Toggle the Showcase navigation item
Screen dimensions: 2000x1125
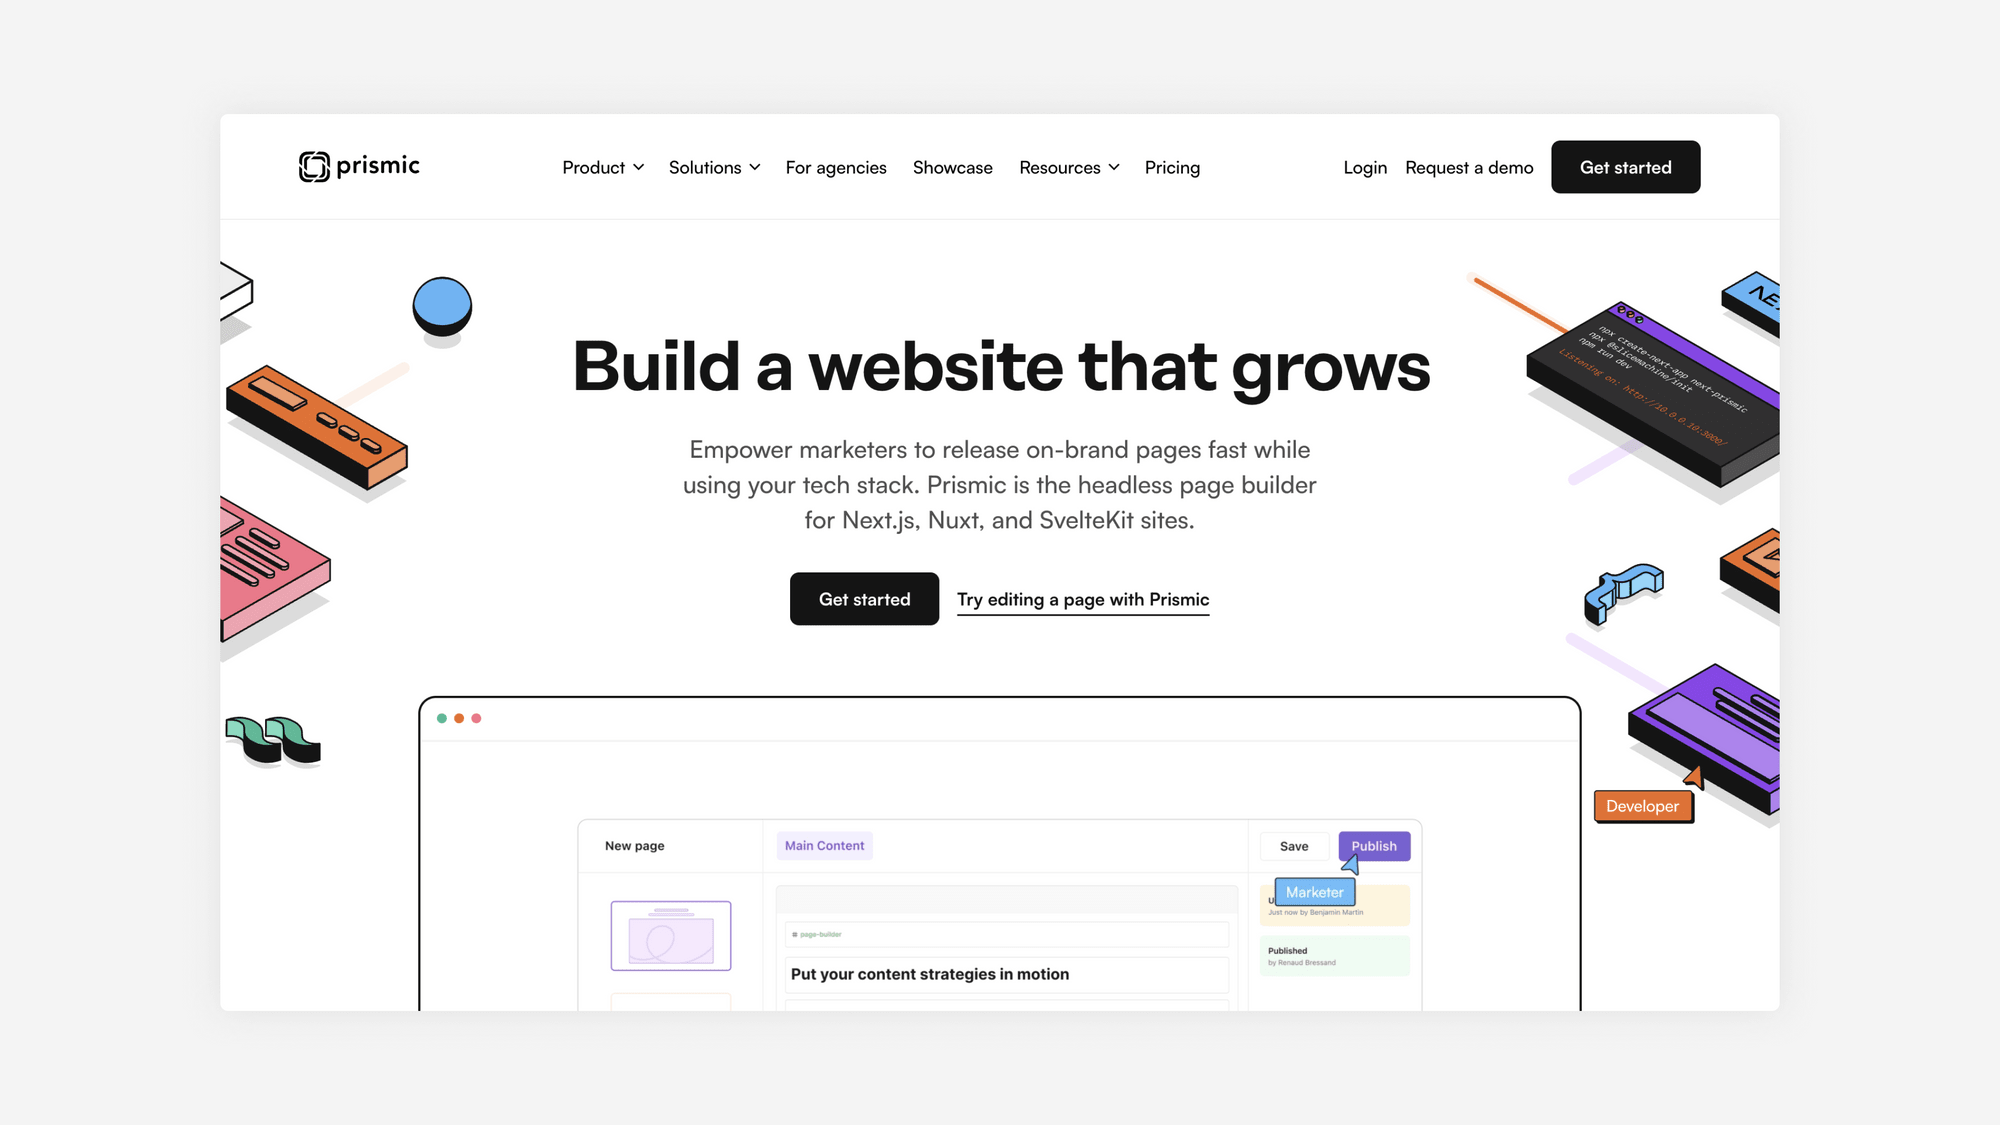(952, 166)
